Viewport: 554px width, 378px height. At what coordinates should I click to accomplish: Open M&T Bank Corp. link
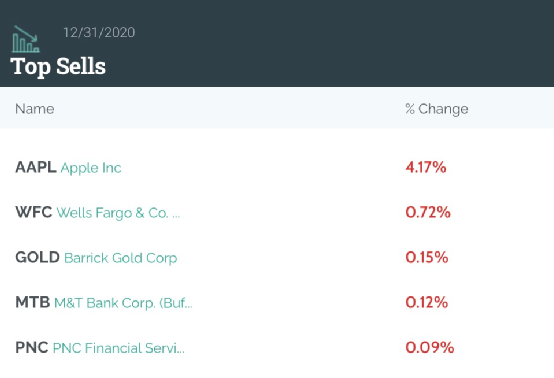123,303
